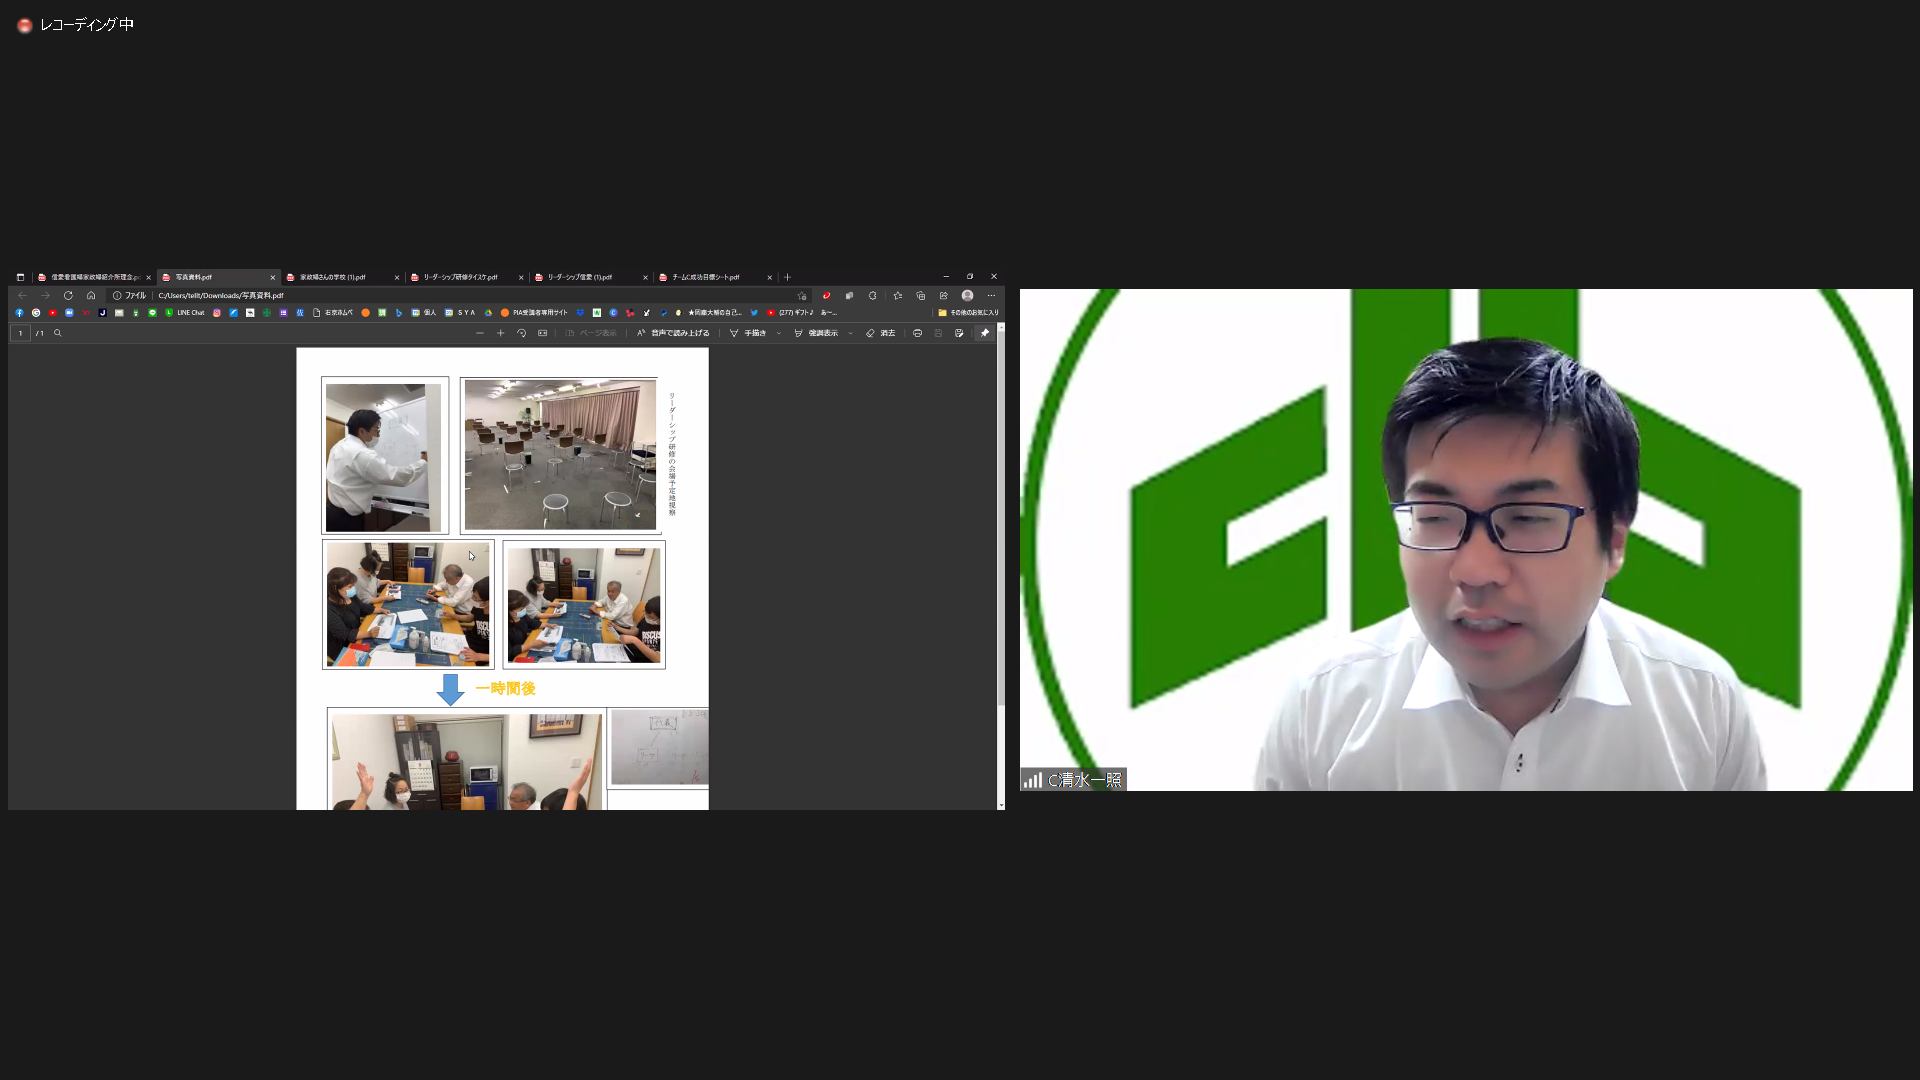Viewport: 1920px width, 1080px height.
Task: Open the Favorites list icon
Action: click(897, 295)
